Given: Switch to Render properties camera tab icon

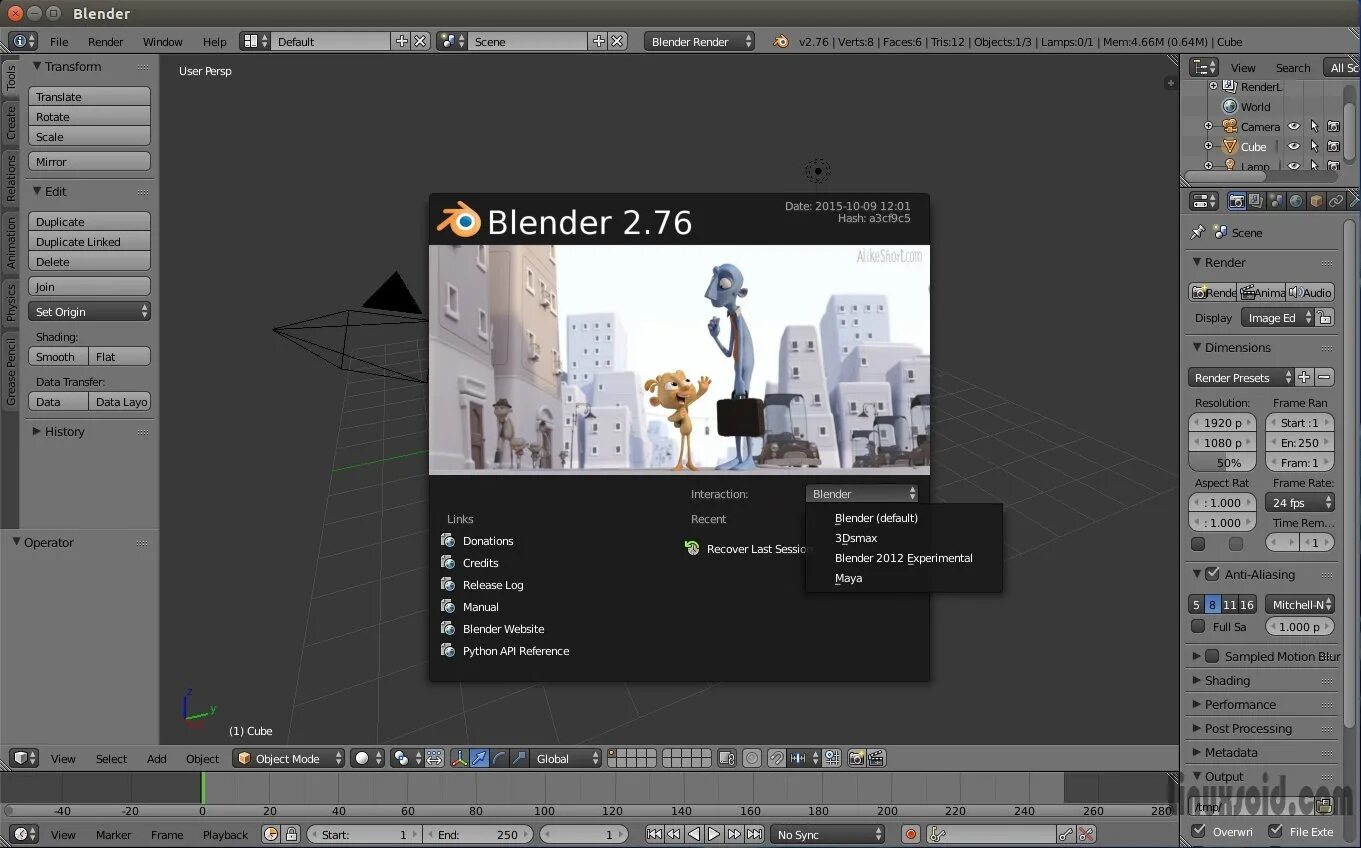Looking at the screenshot, I should click(1237, 201).
